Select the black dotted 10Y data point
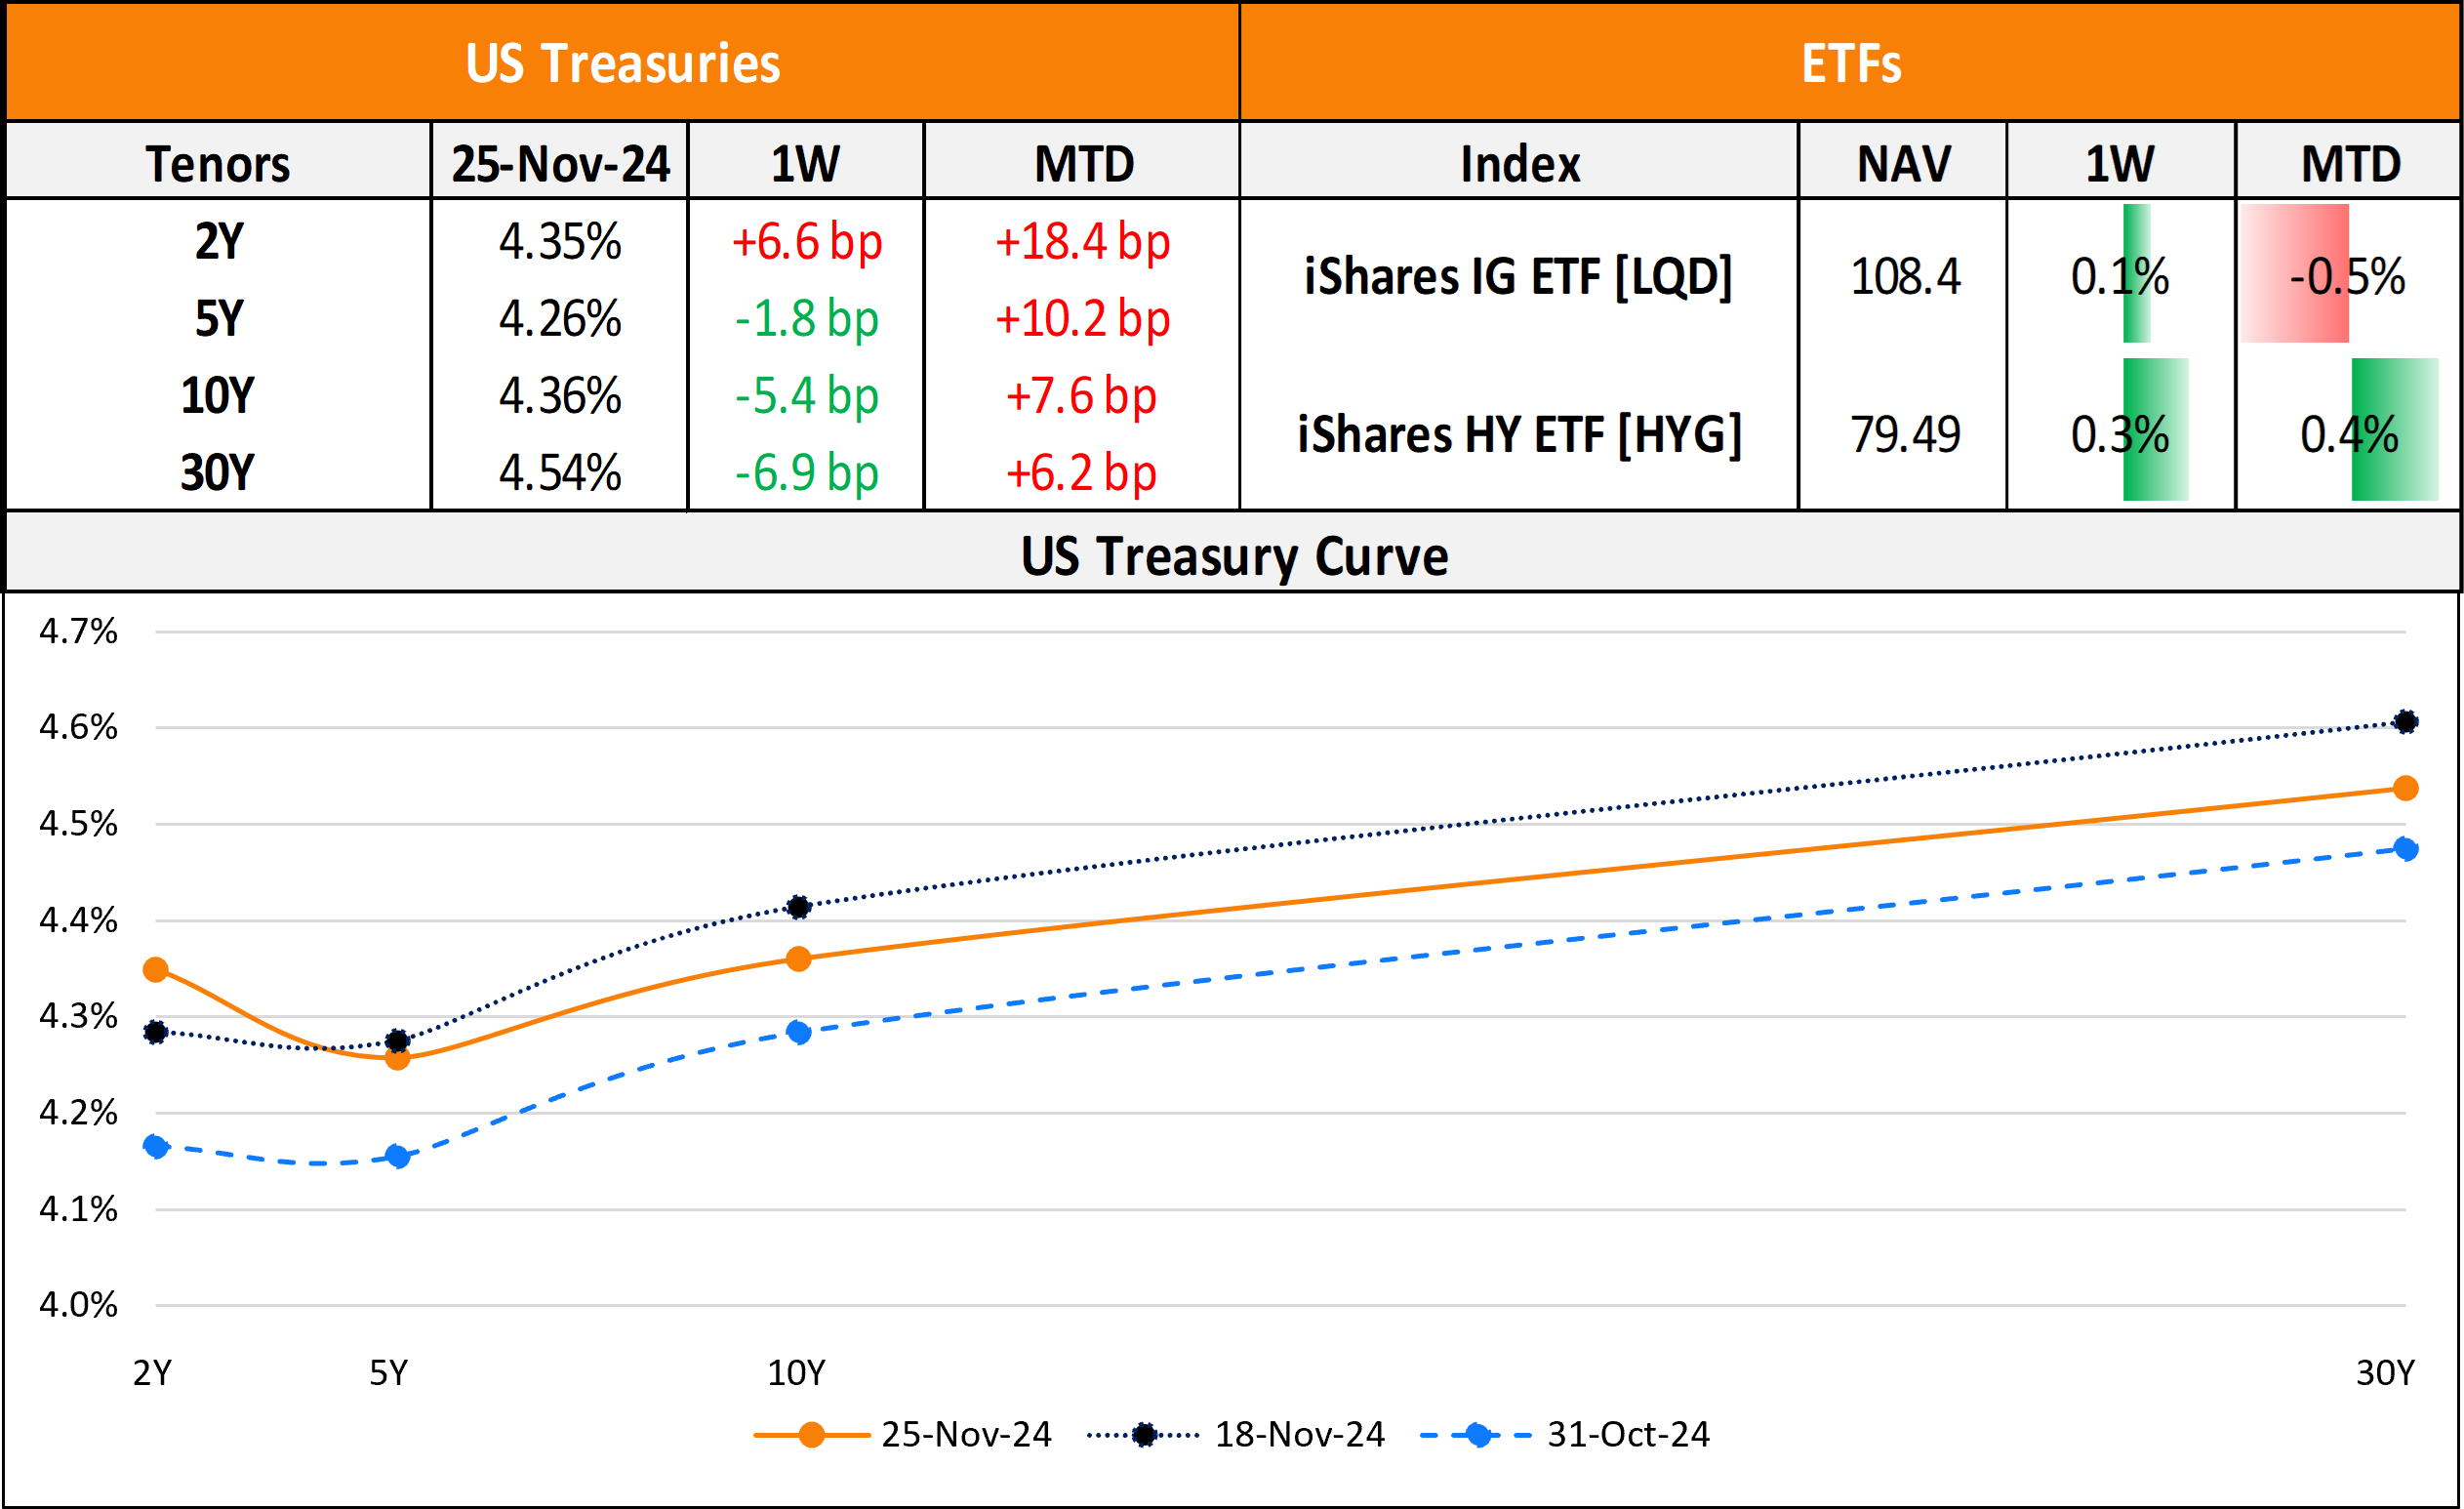This screenshot has height=1509, width=2464. coord(798,907)
